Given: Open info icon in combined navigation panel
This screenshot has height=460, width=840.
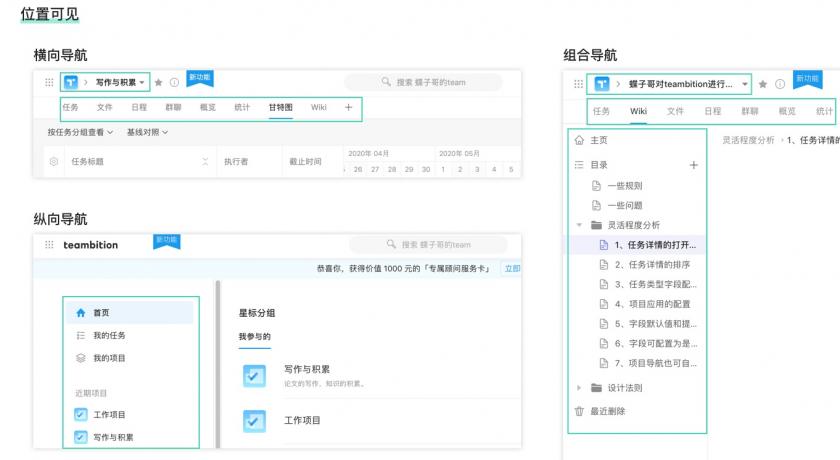Looking at the screenshot, I should point(780,84).
